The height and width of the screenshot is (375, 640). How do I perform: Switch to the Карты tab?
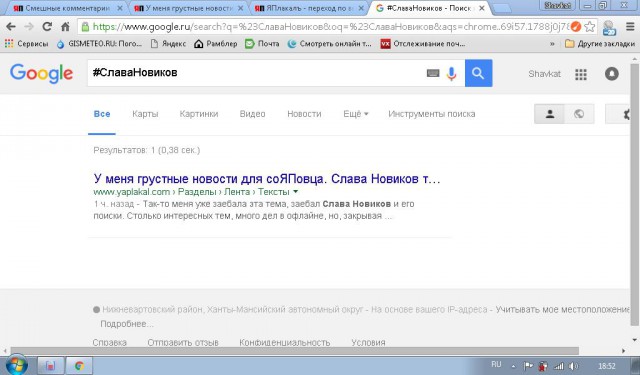(145, 114)
